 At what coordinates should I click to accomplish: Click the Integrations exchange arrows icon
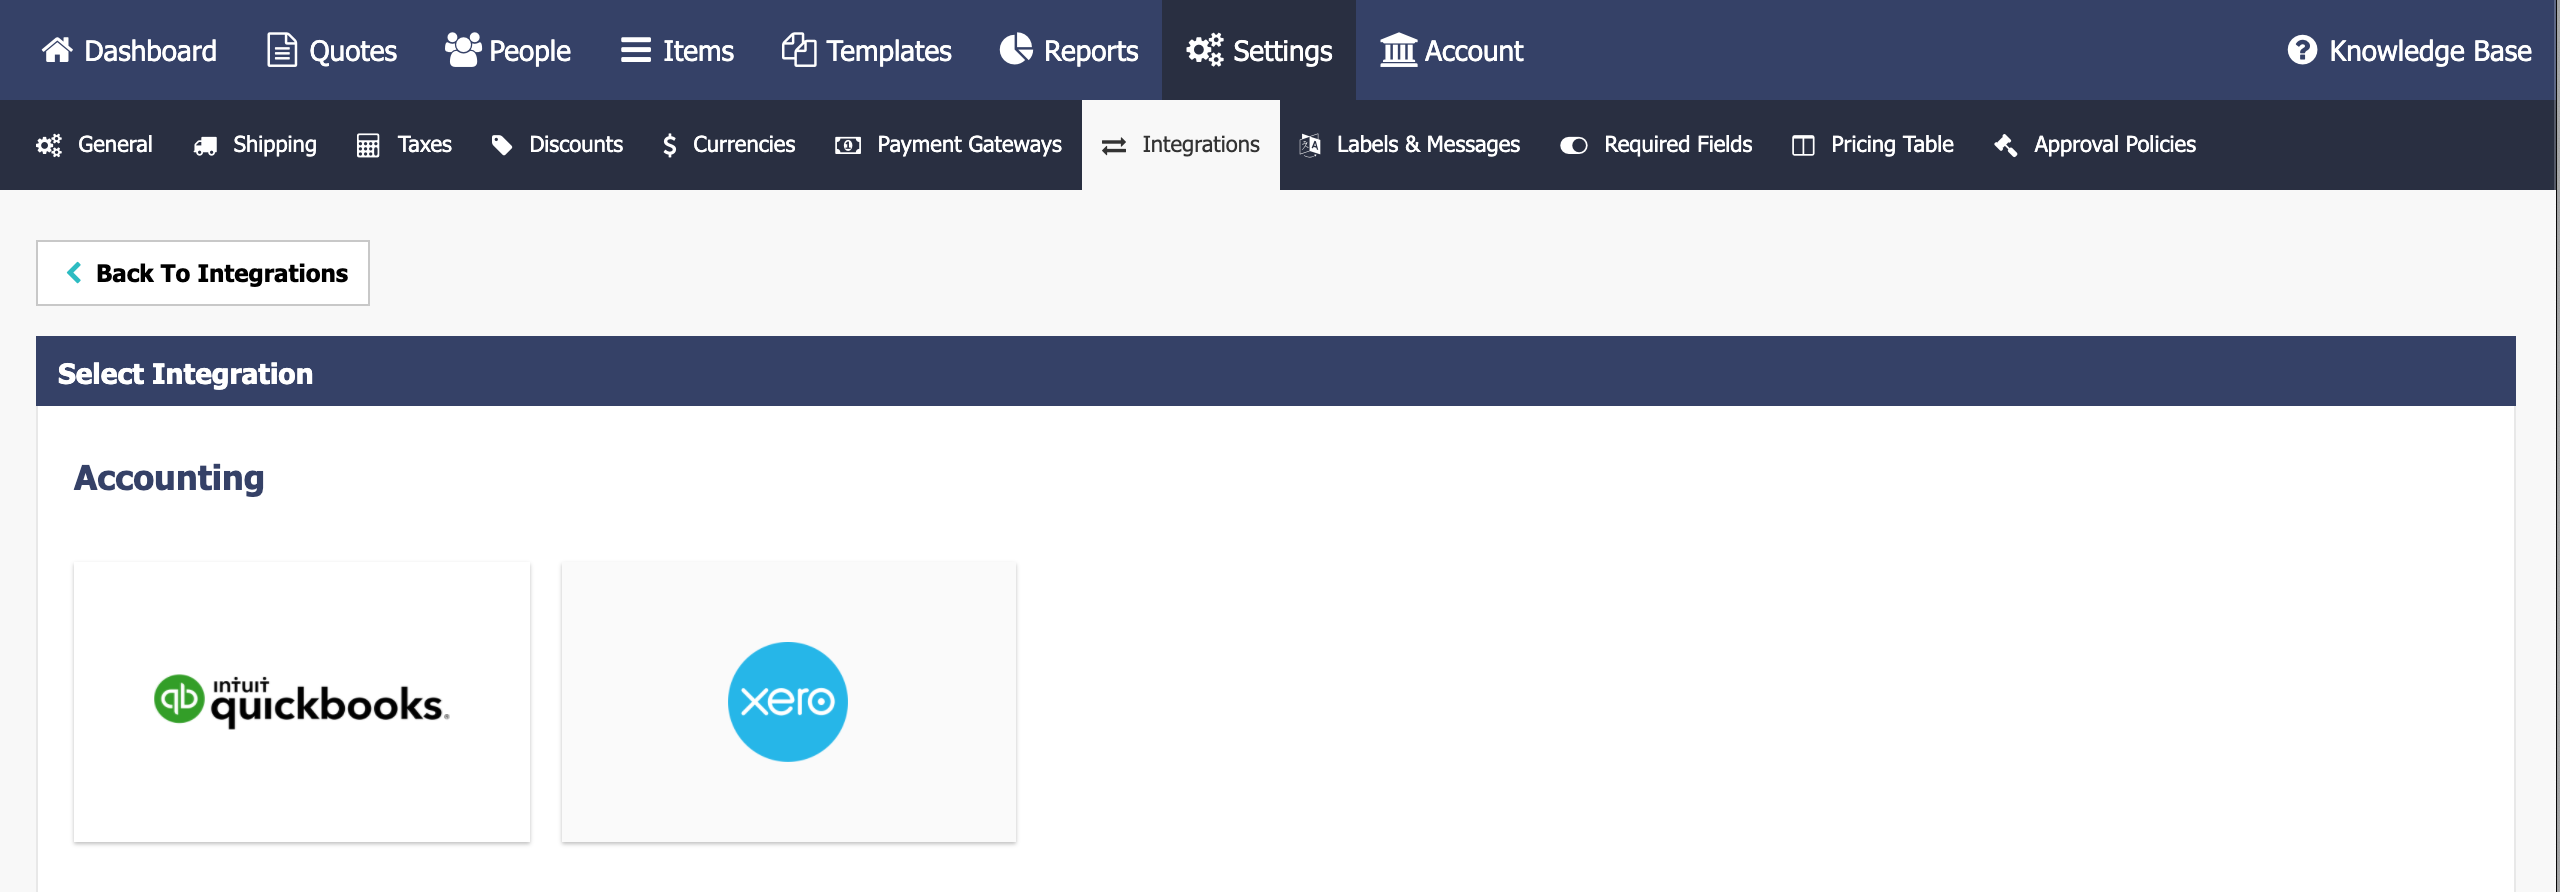click(x=1114, y=146)
